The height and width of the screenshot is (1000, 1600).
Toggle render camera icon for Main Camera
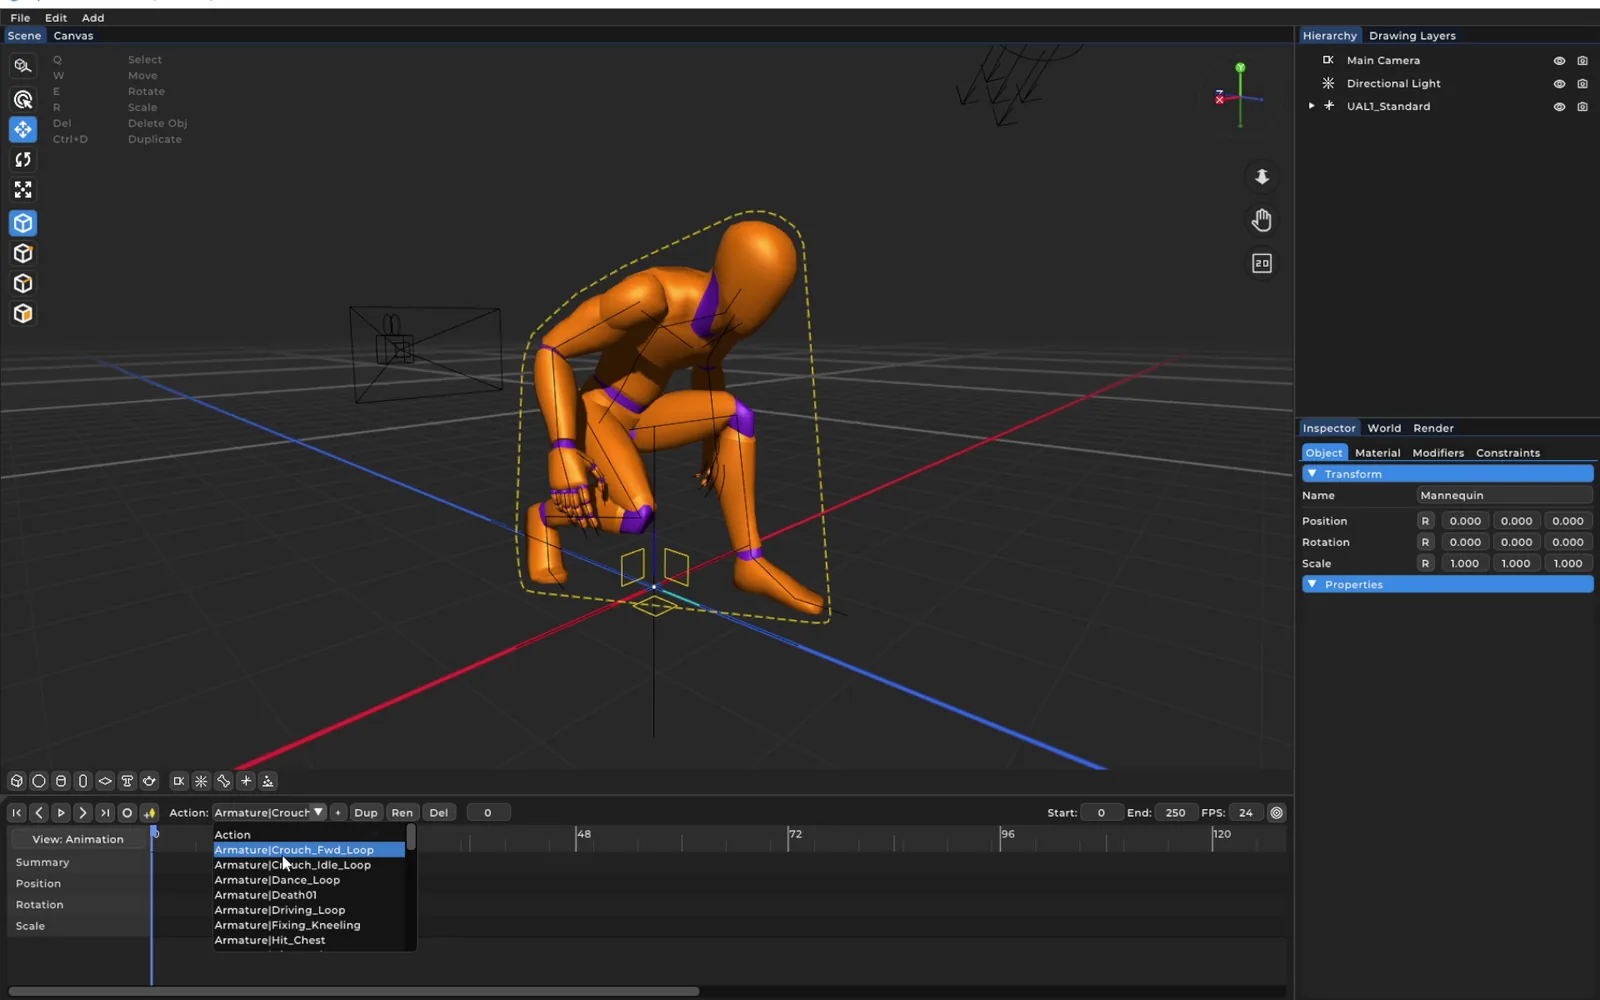point(1582,61)
